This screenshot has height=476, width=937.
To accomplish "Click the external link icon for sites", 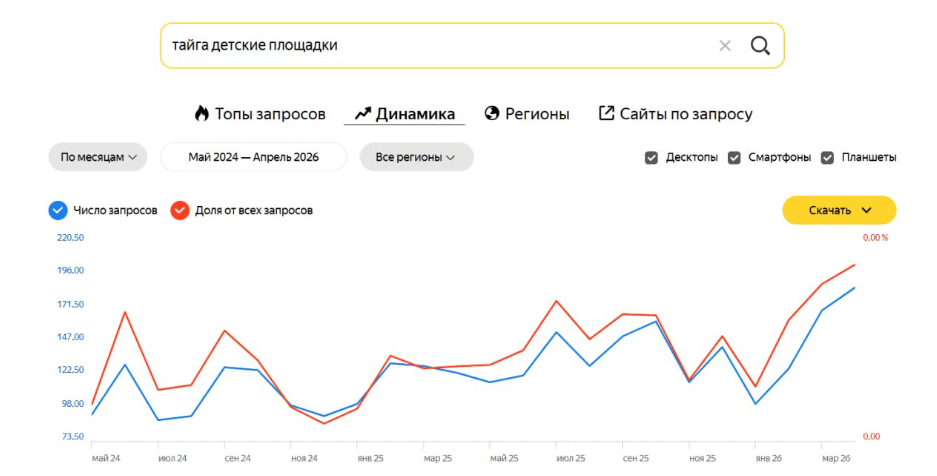I will tap(606, 113).
